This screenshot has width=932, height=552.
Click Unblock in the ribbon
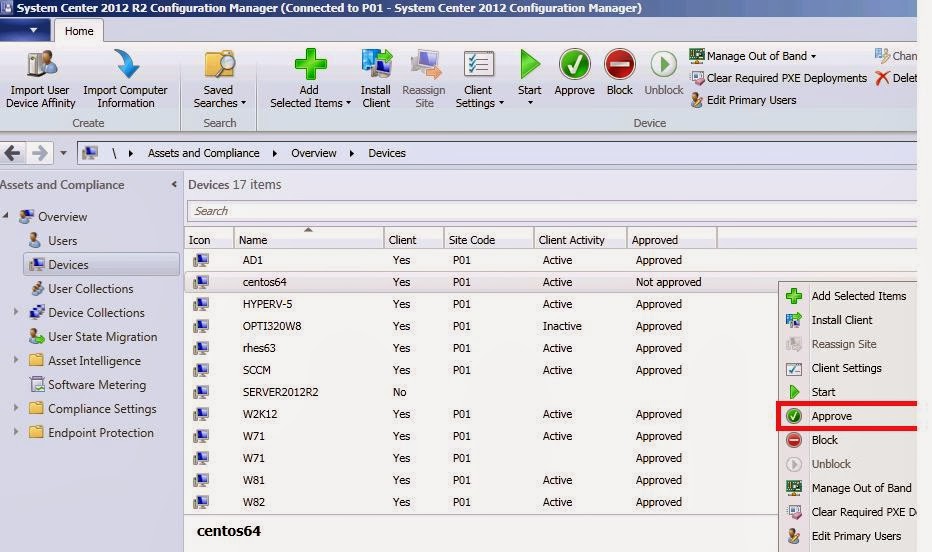point(663,72)
